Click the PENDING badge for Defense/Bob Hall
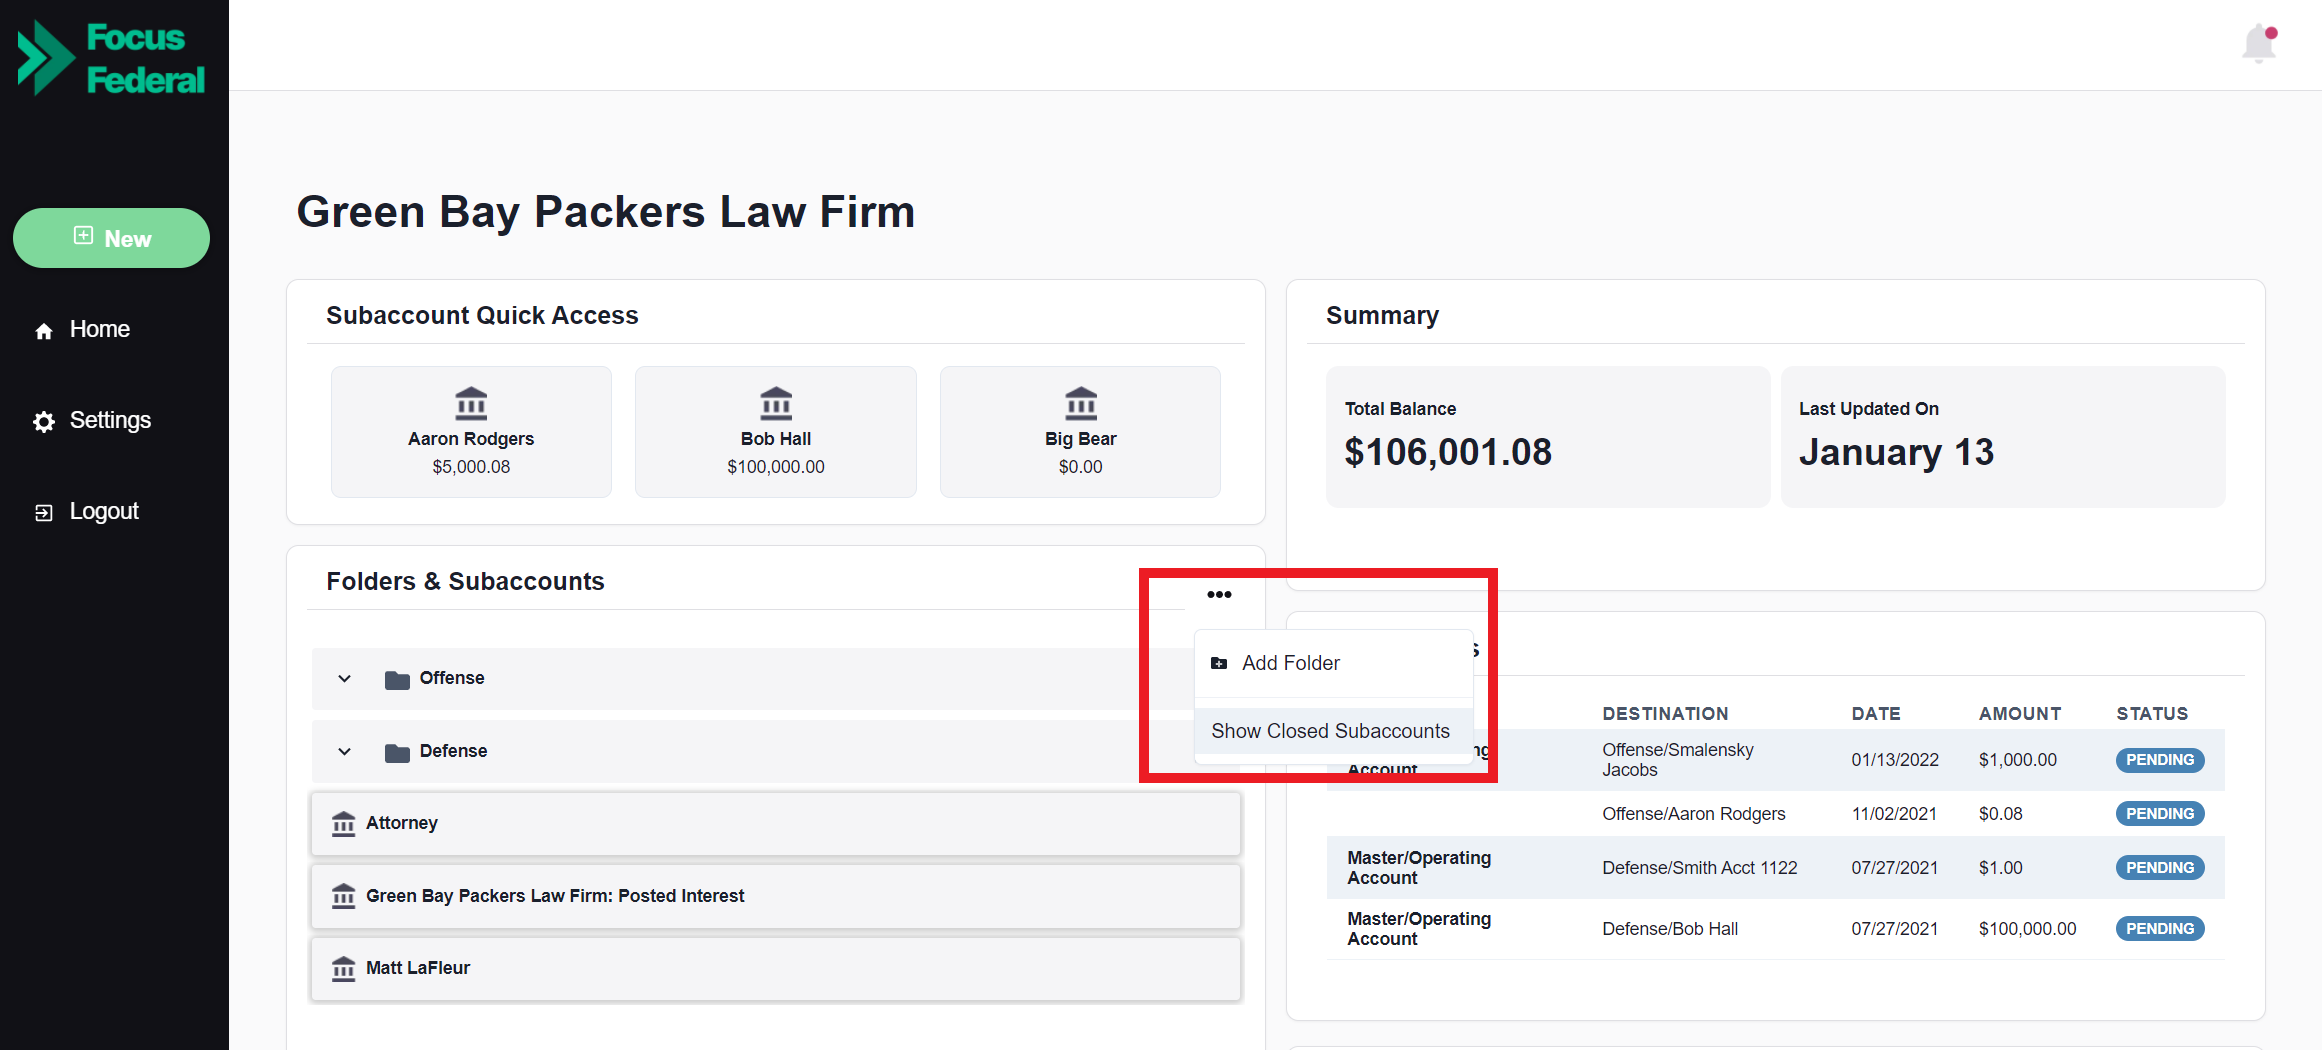The image size is (2322, 1050). (x=2160, y=929)
